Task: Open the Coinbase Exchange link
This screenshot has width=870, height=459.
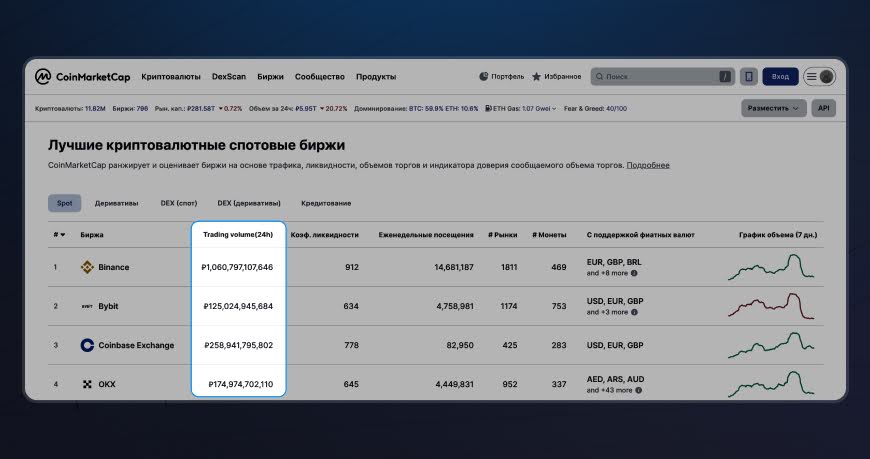Action: (136, 345)
